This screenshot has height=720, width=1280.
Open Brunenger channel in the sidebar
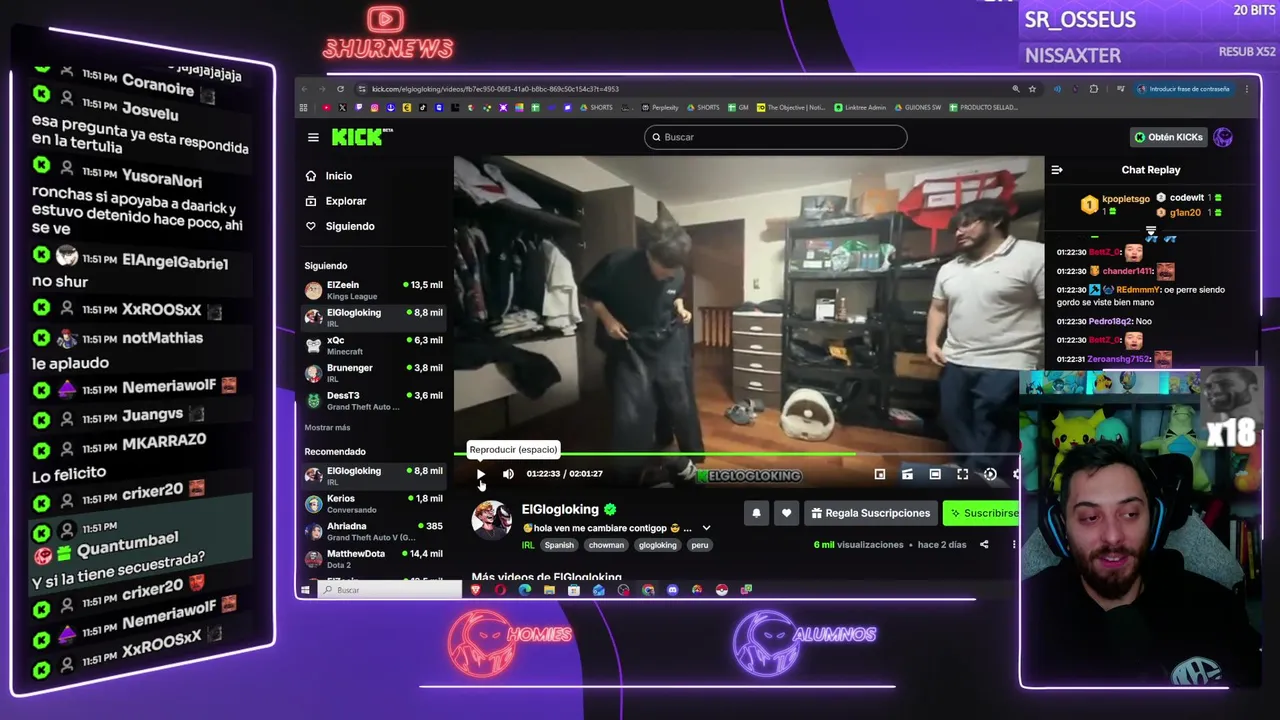click(x=373, y=372)
